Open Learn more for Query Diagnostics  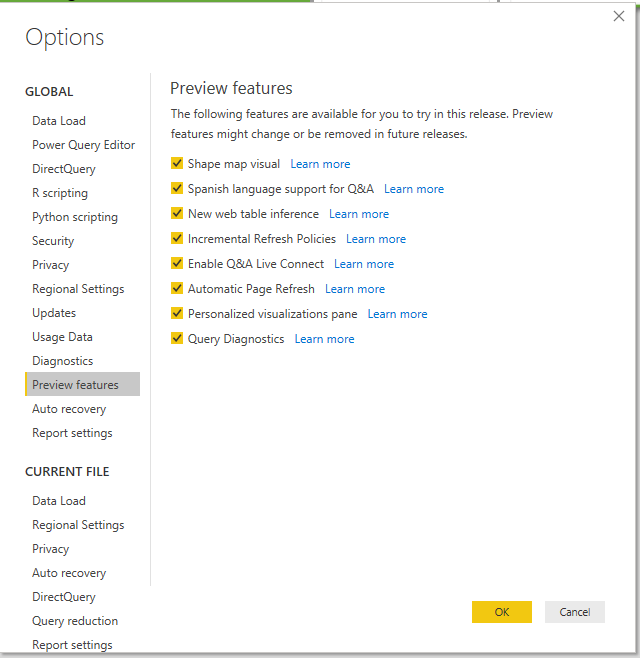click(x=324, y=339)
